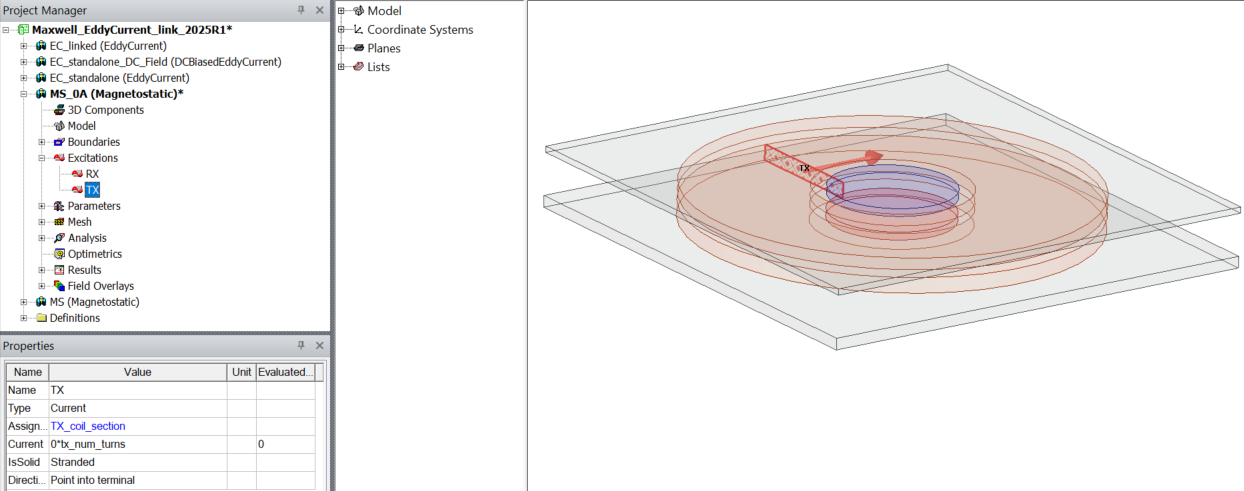Click the Value column header
Image resolution: width=1244 pixels, height=491 pixels.
coord(138,372)
